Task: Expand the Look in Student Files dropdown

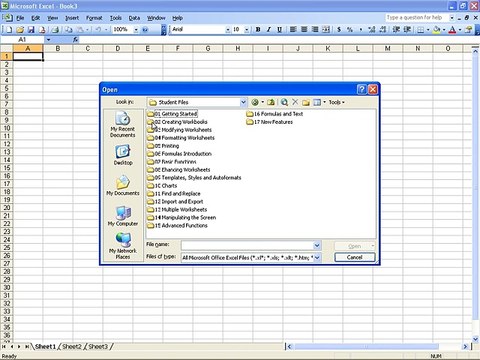Action: pyautogui.click(x=243, y=102)
